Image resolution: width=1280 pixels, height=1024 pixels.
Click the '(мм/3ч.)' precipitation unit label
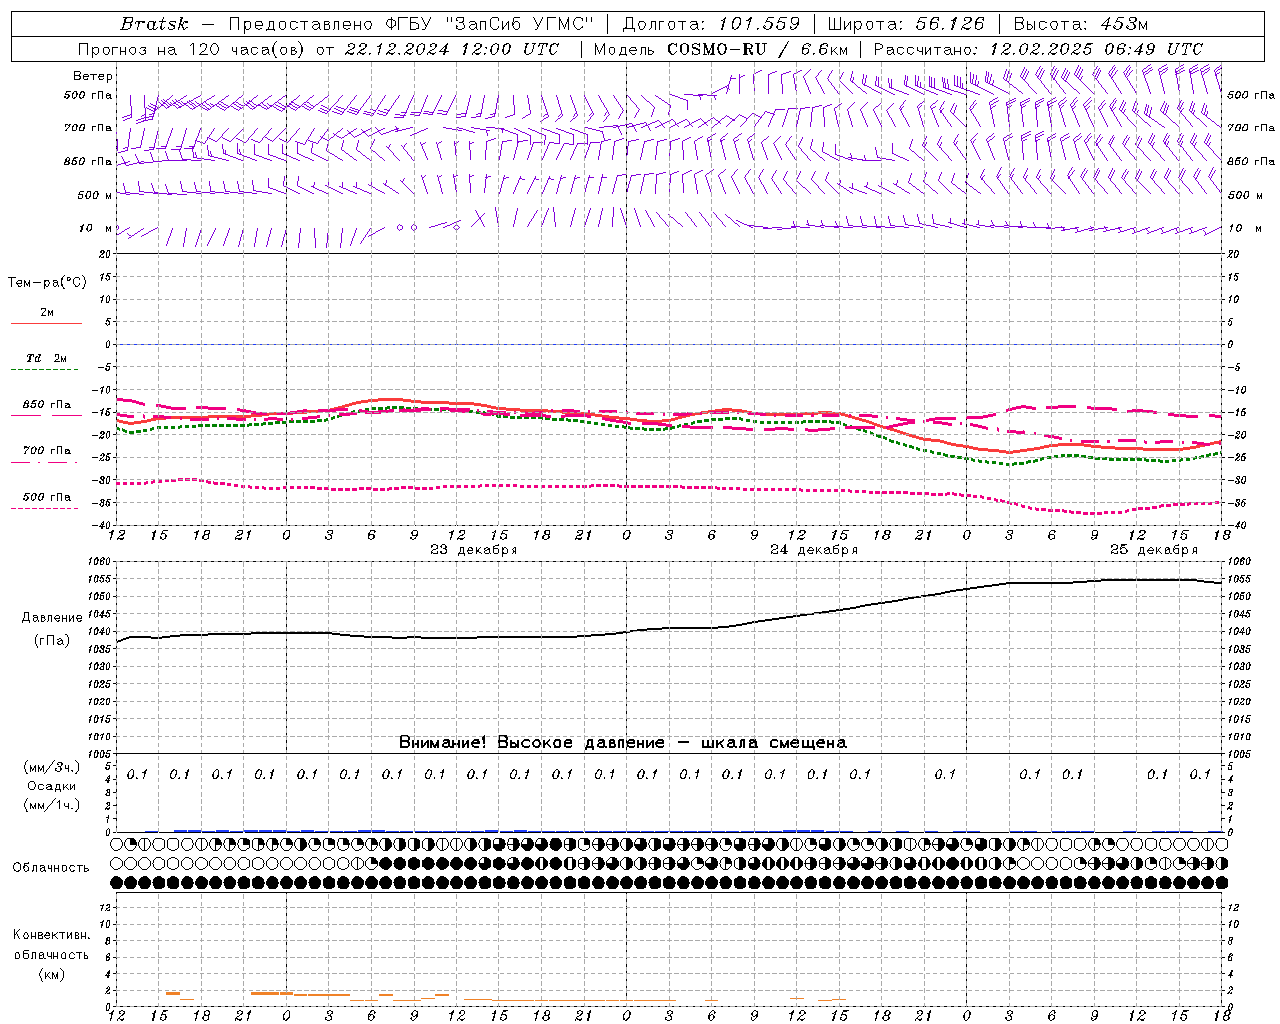[52, 767]
